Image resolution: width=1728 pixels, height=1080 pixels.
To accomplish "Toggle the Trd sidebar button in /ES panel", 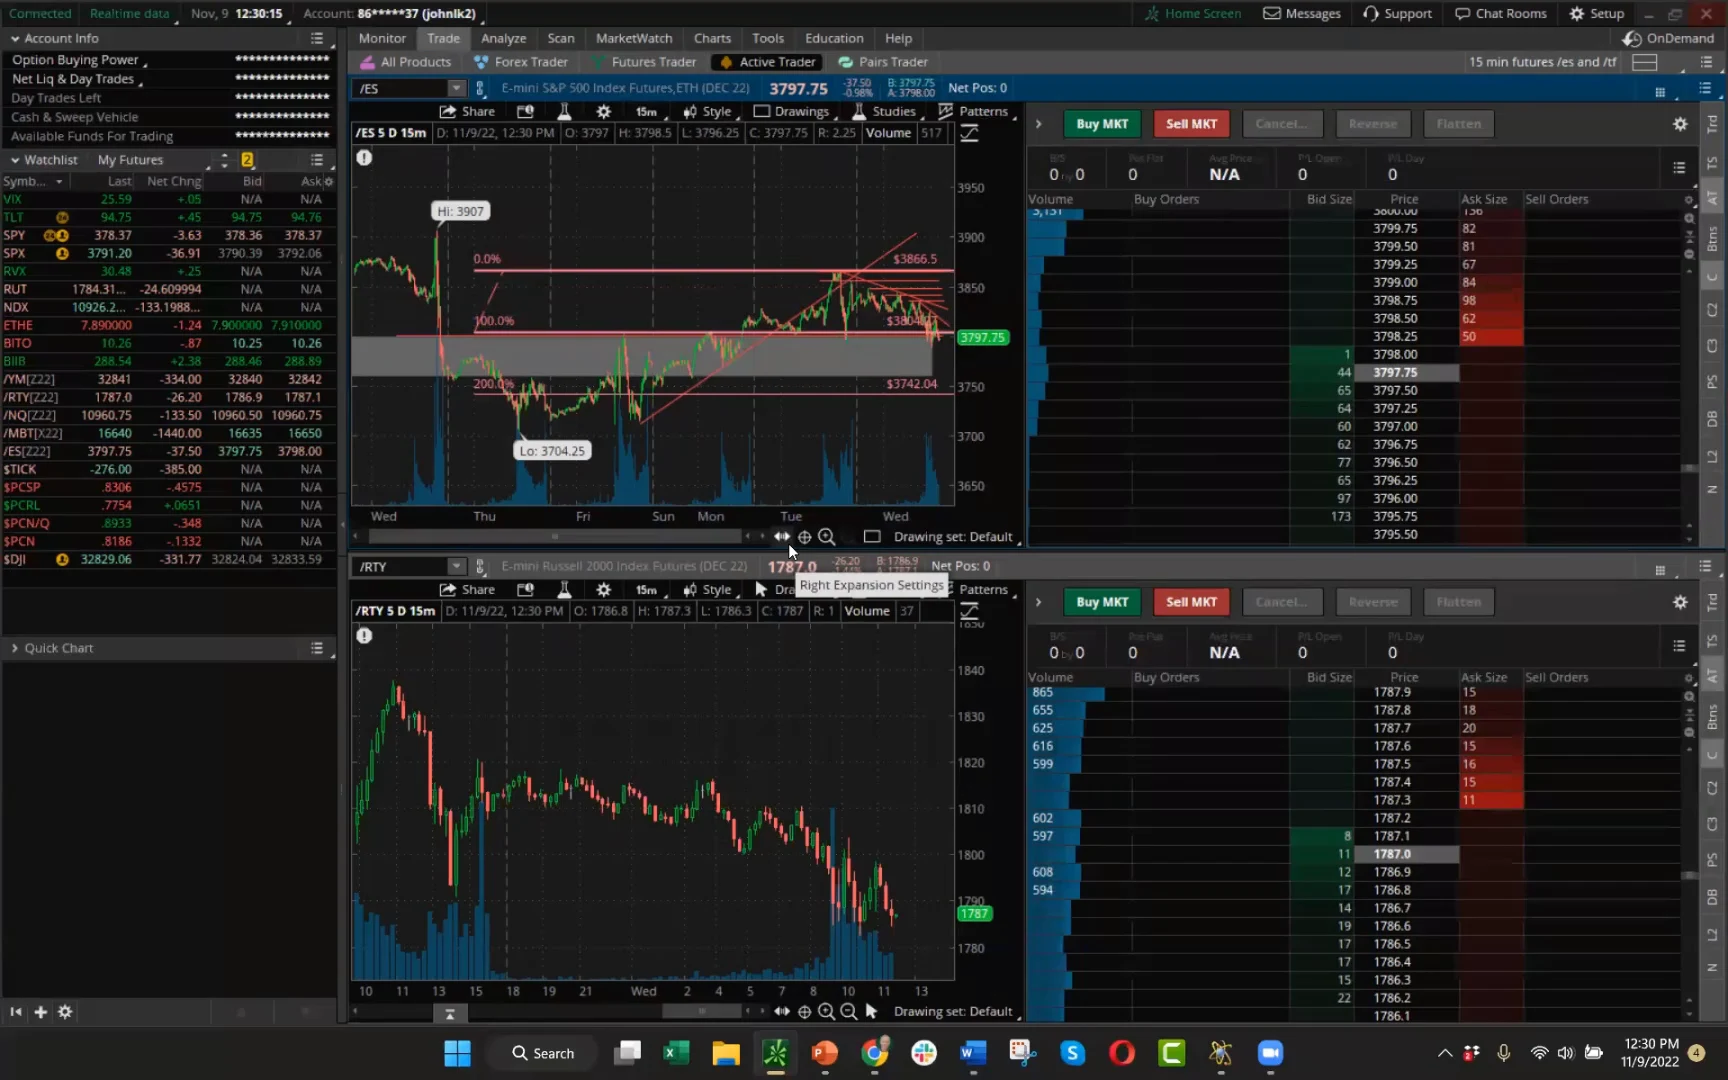I will (1712, 124).
